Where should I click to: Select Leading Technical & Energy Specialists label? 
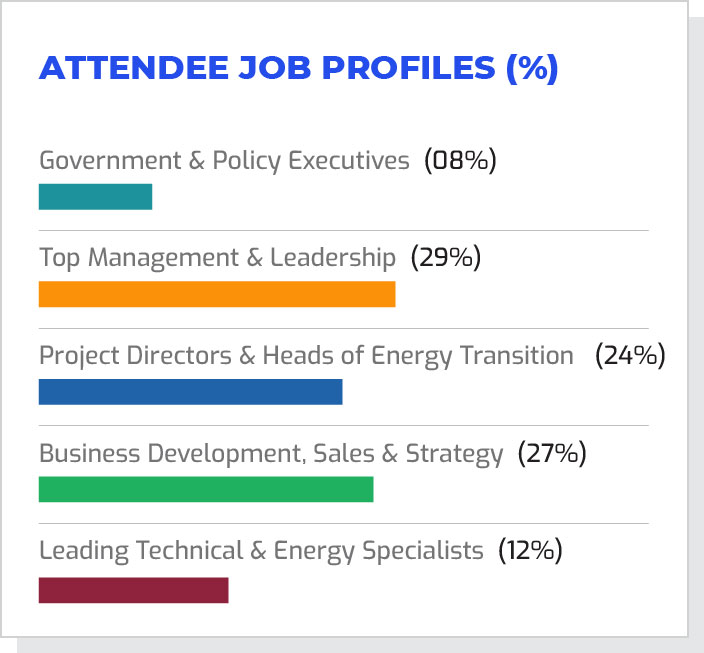pos(261,551)
